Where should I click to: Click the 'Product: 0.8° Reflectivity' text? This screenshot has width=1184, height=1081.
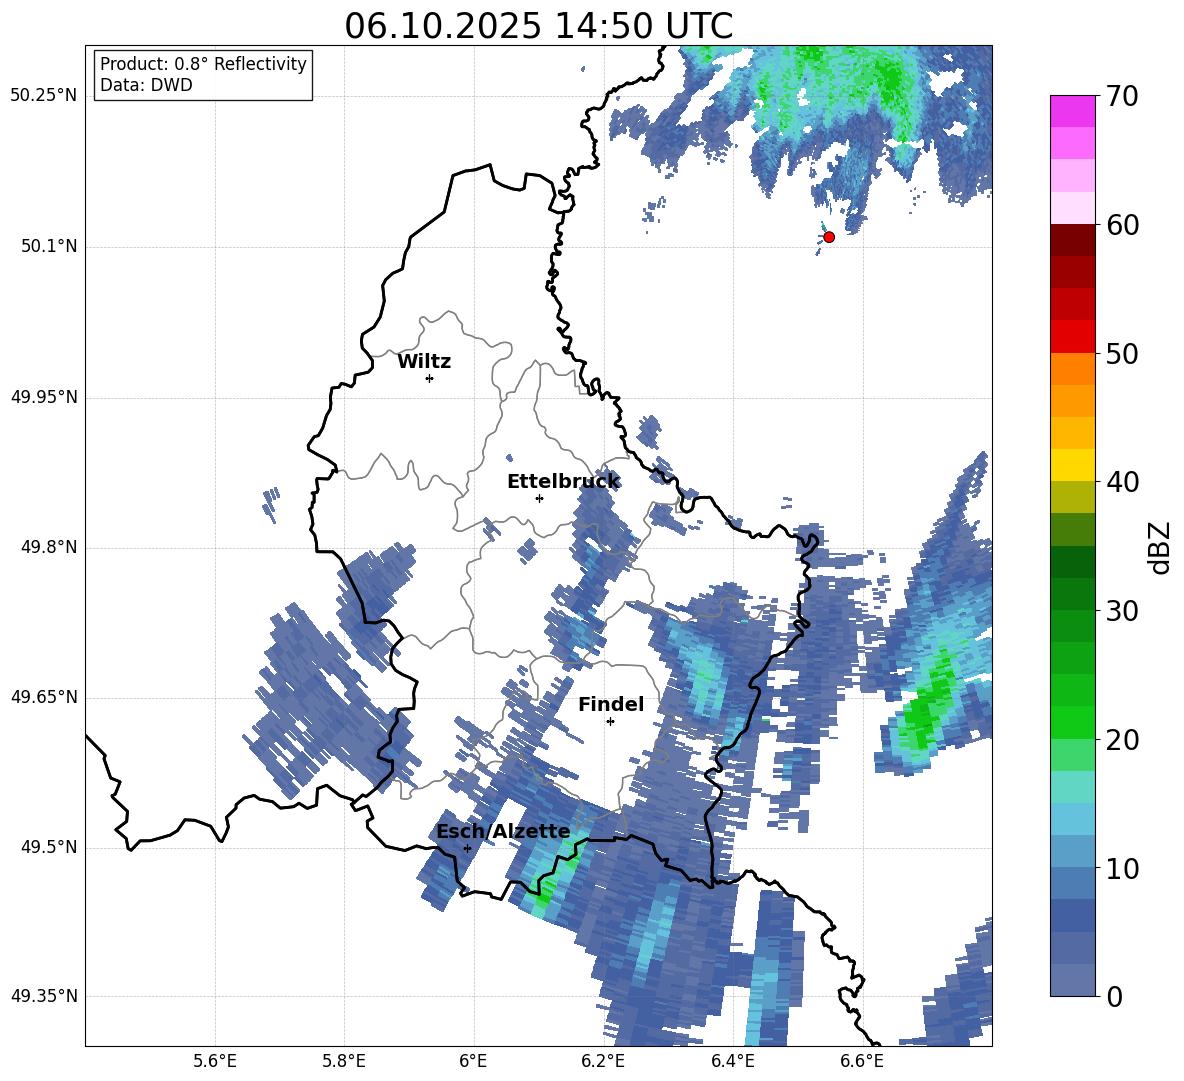[x=203, y=64]
